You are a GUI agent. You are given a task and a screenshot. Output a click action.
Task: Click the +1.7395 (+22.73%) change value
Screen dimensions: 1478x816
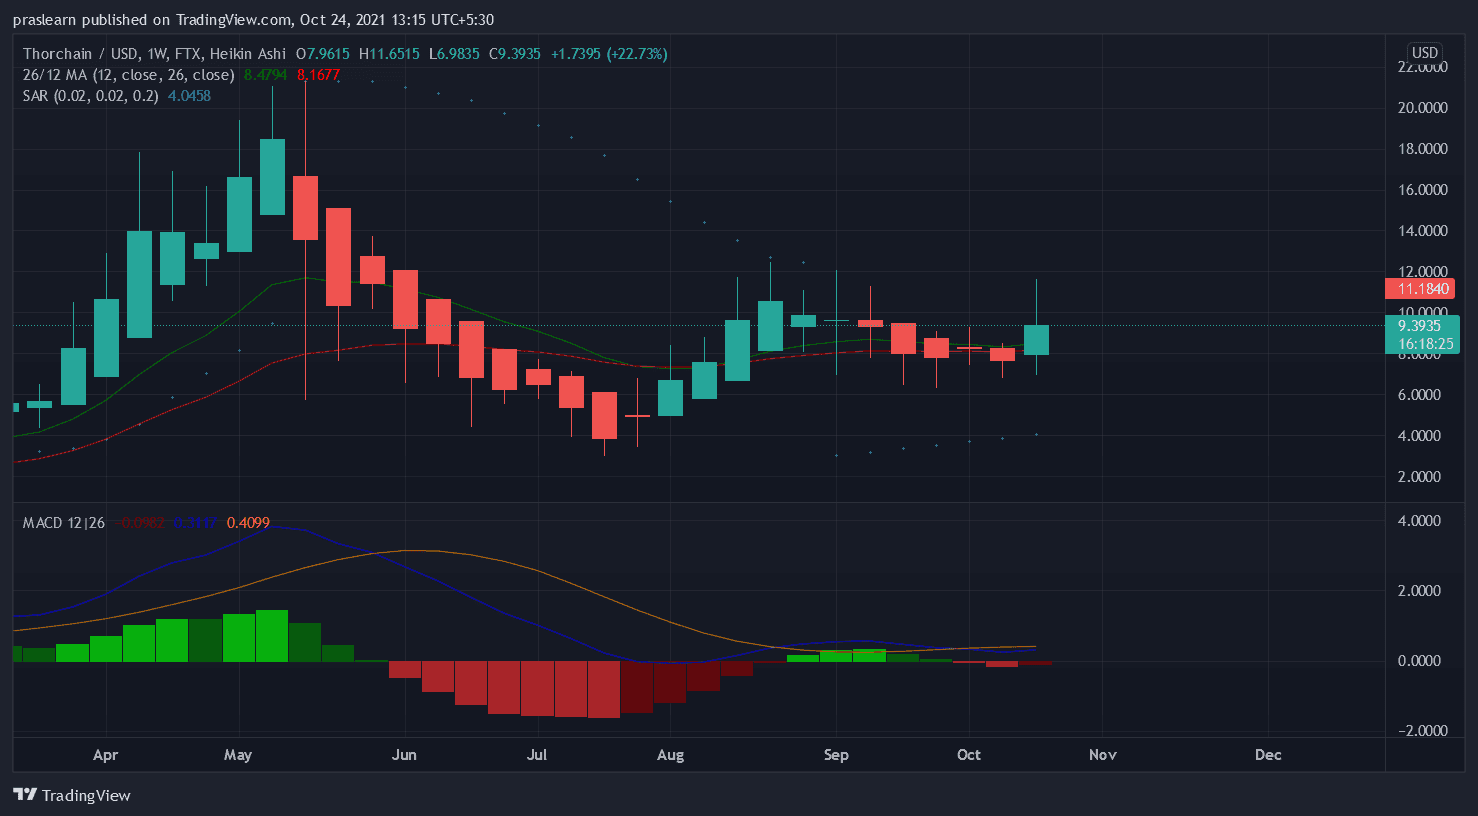(609, 54)
